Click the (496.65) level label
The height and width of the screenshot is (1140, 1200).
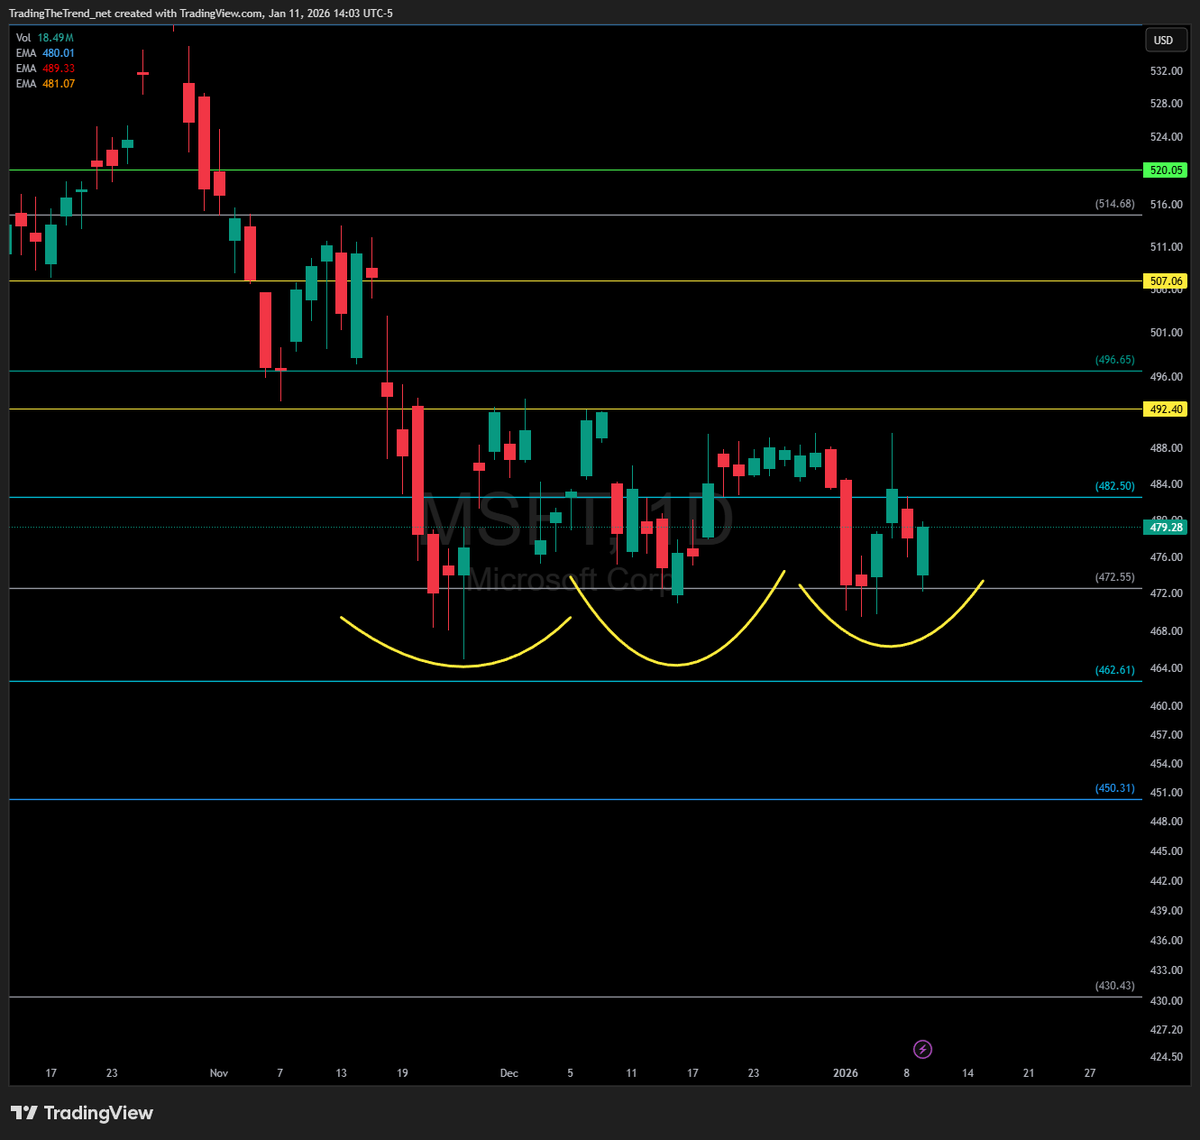[1115, 360]
